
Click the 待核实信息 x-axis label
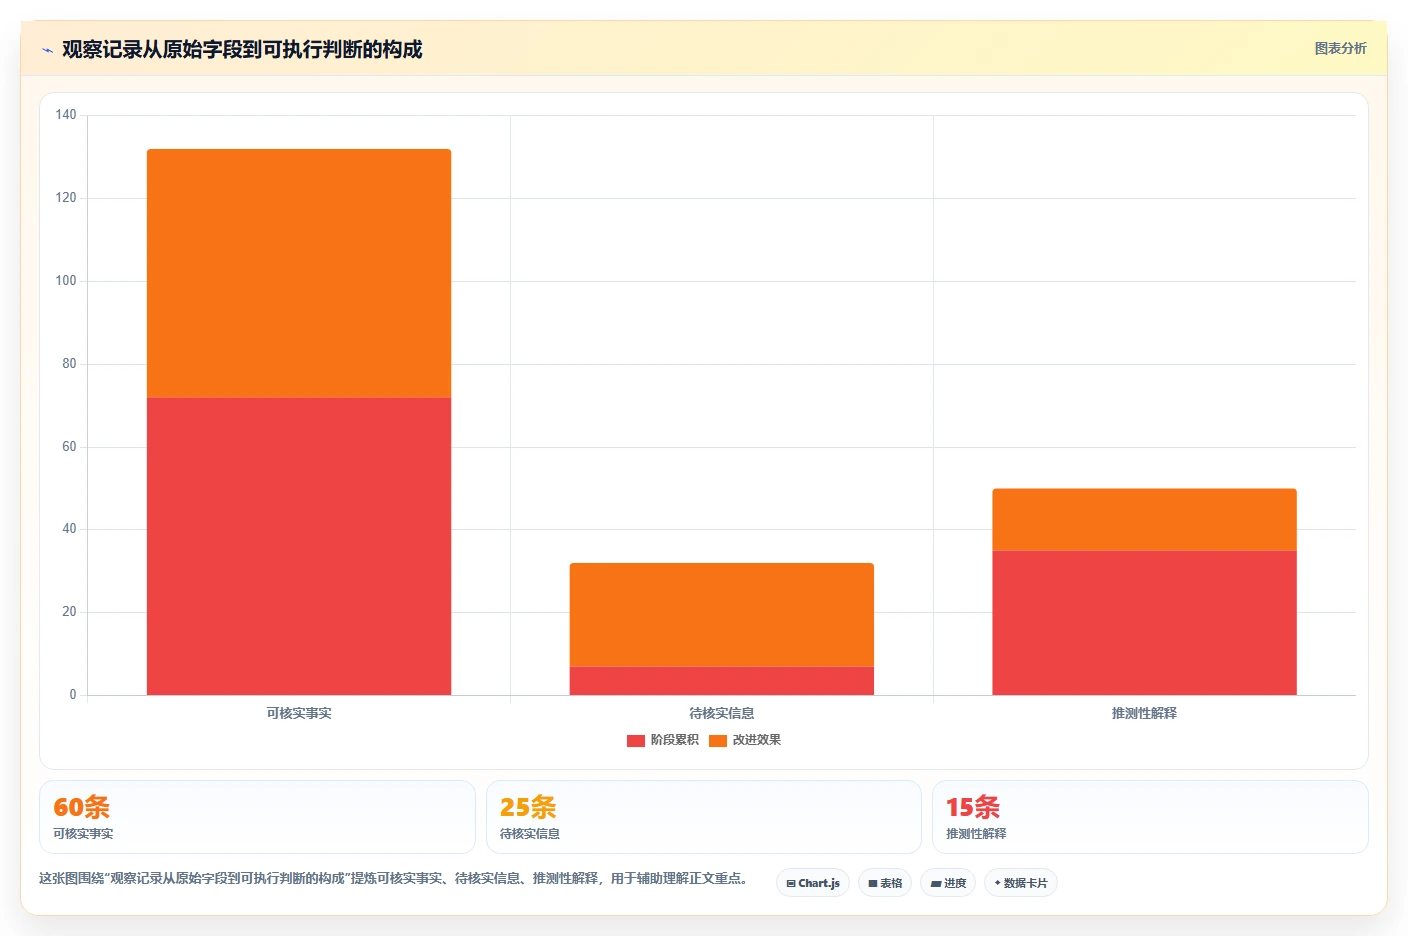[722, 713]
